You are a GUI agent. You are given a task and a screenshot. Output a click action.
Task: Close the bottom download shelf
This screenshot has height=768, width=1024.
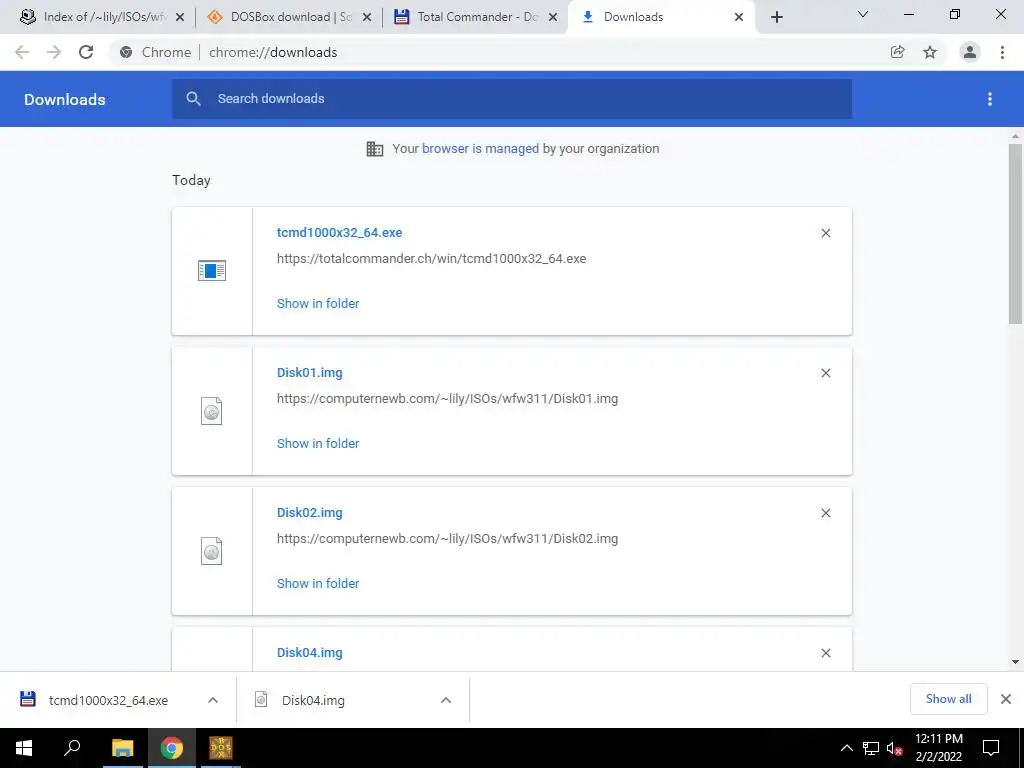point(1006,699)
